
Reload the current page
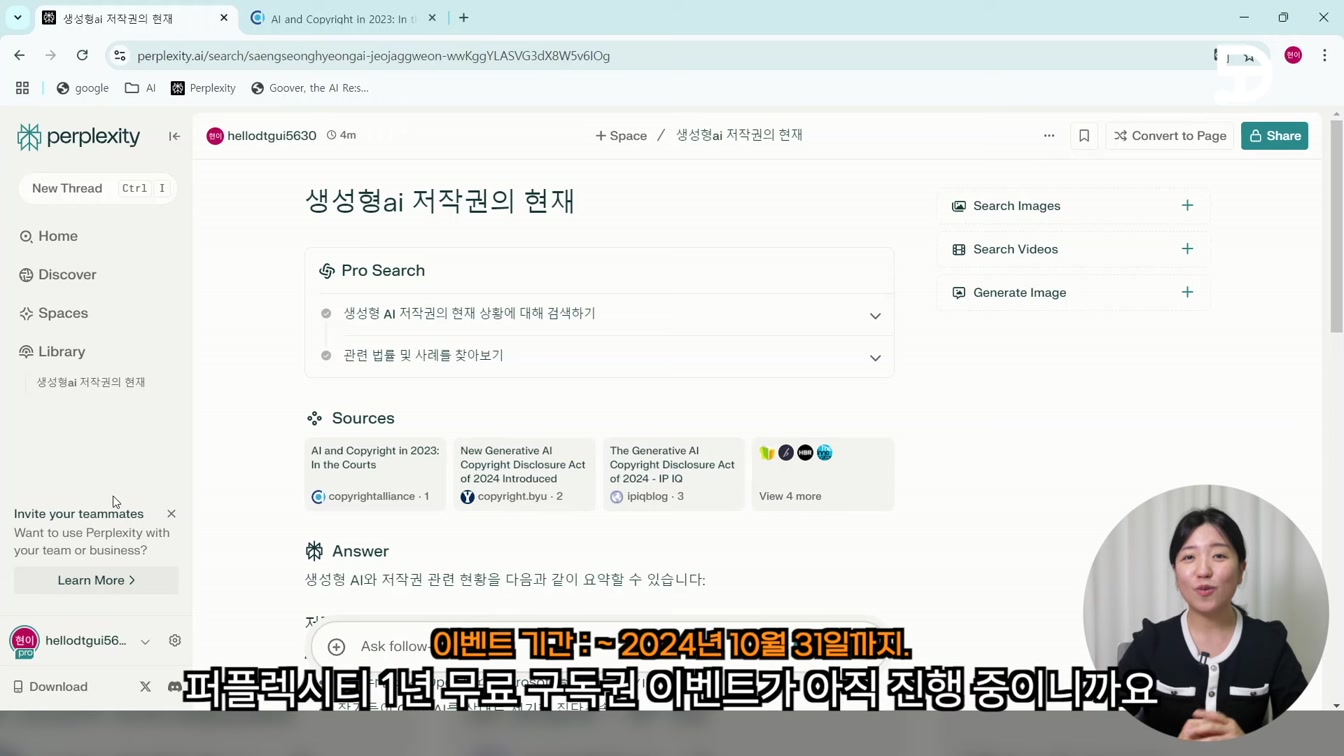(82, 56)
